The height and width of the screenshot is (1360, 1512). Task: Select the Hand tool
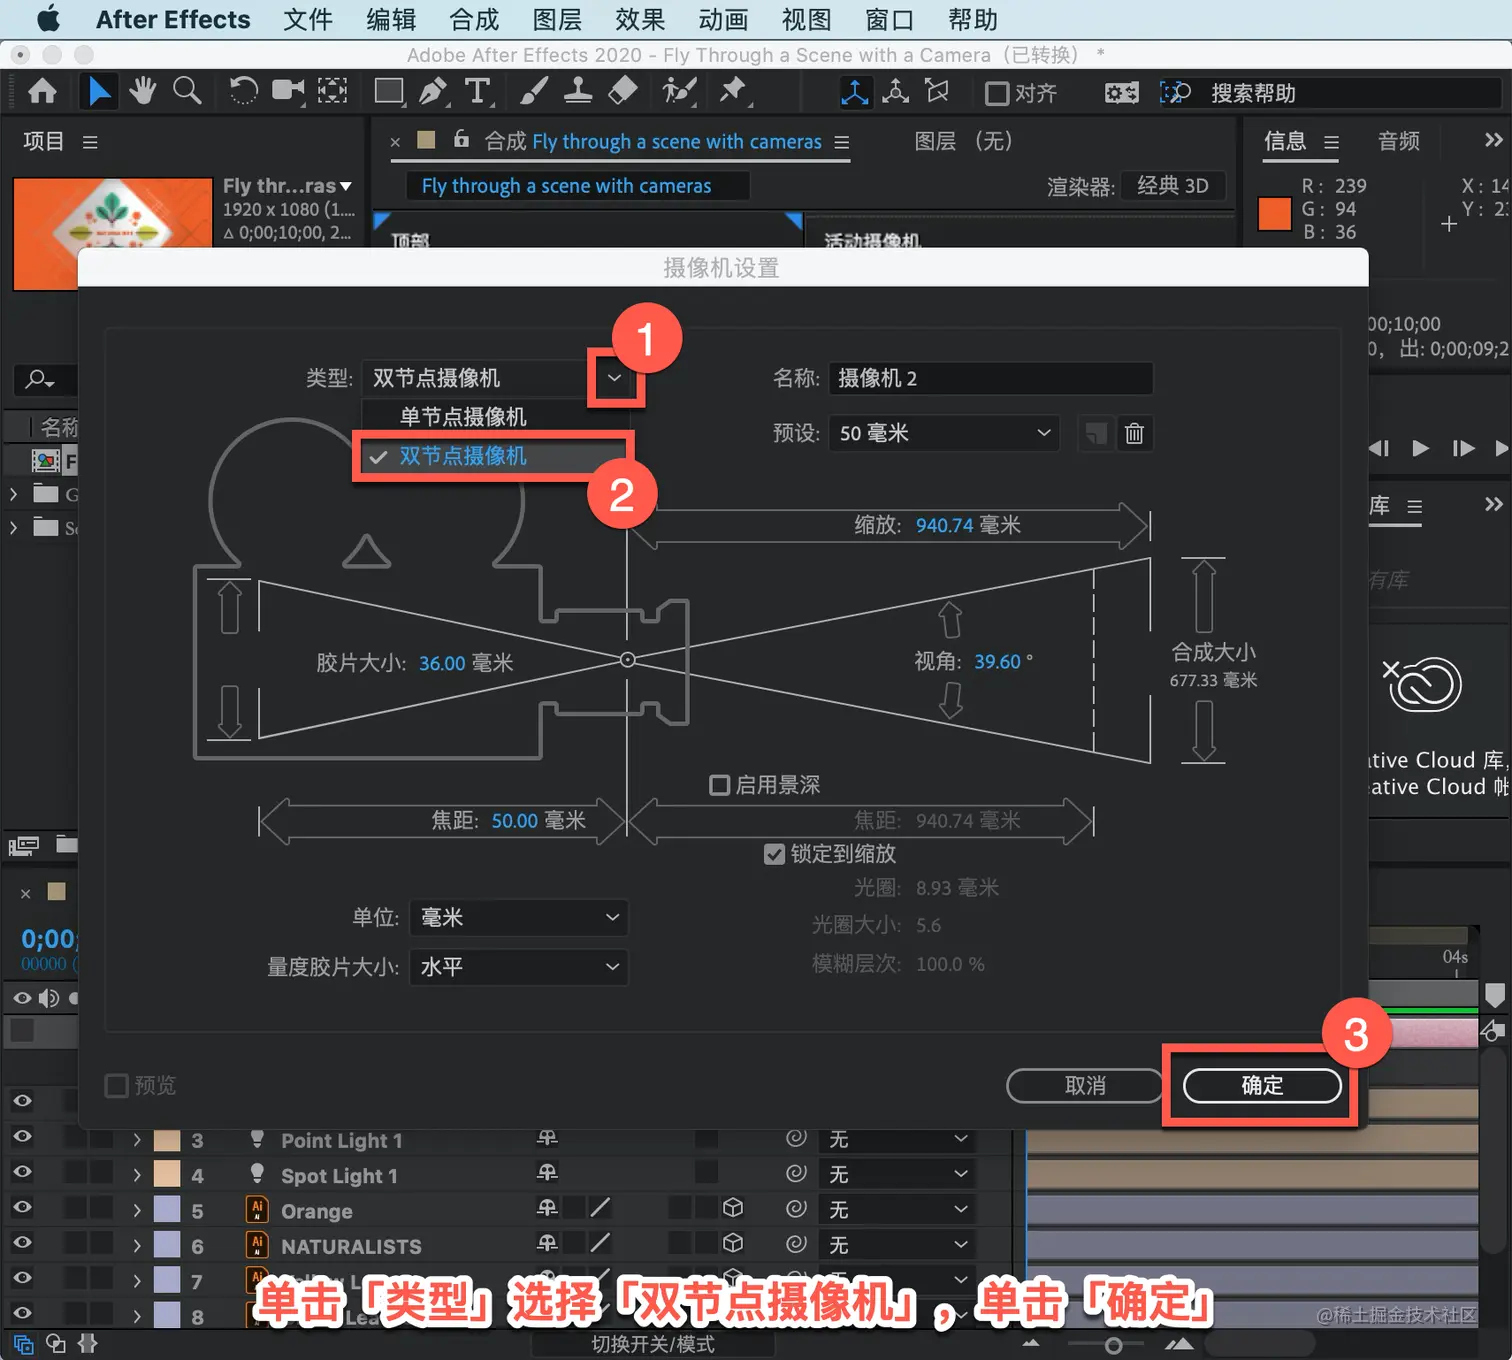click(143, 91)
